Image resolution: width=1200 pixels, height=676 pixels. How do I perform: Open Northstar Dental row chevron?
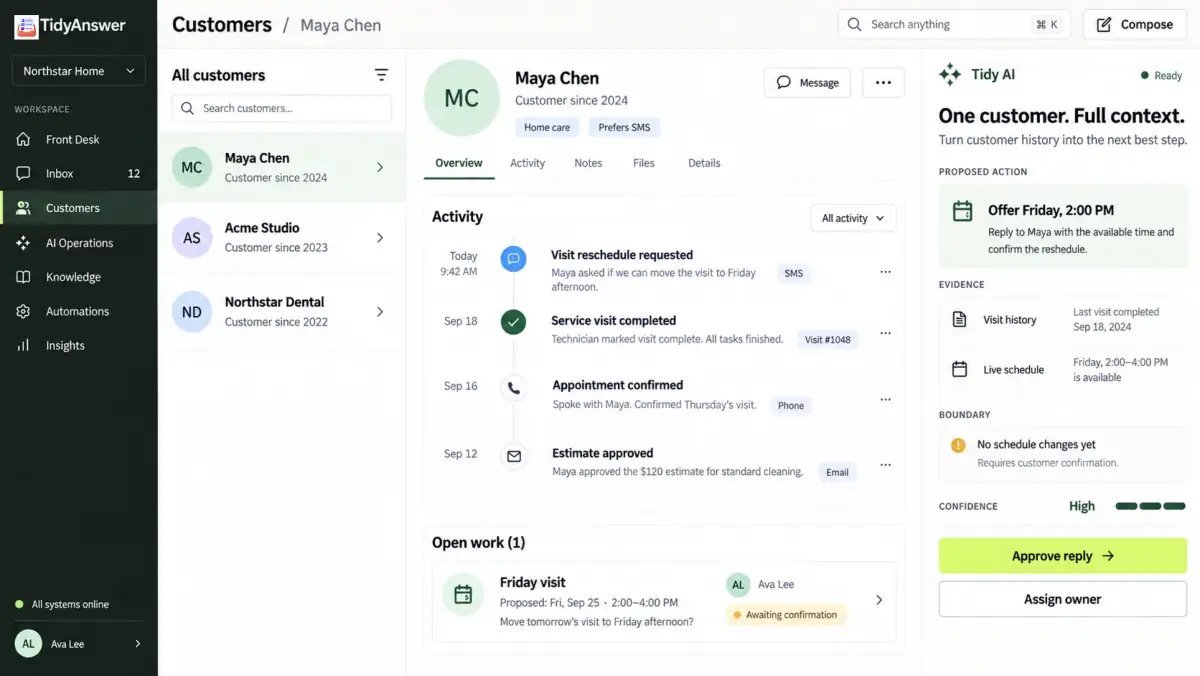[380, 312]
